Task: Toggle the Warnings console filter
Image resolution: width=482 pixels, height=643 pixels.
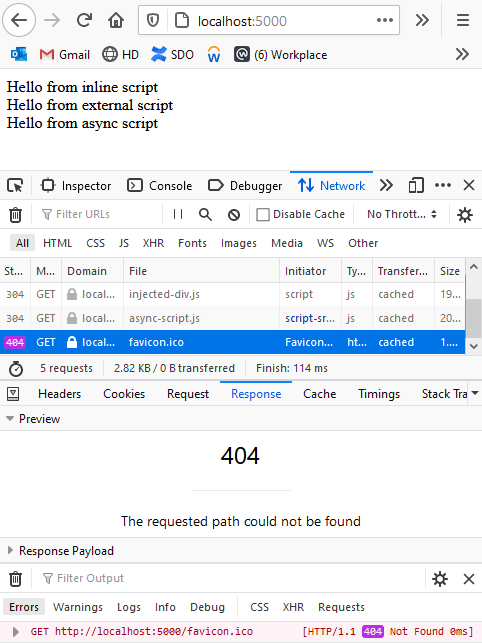Action: (x=78, y=607)
